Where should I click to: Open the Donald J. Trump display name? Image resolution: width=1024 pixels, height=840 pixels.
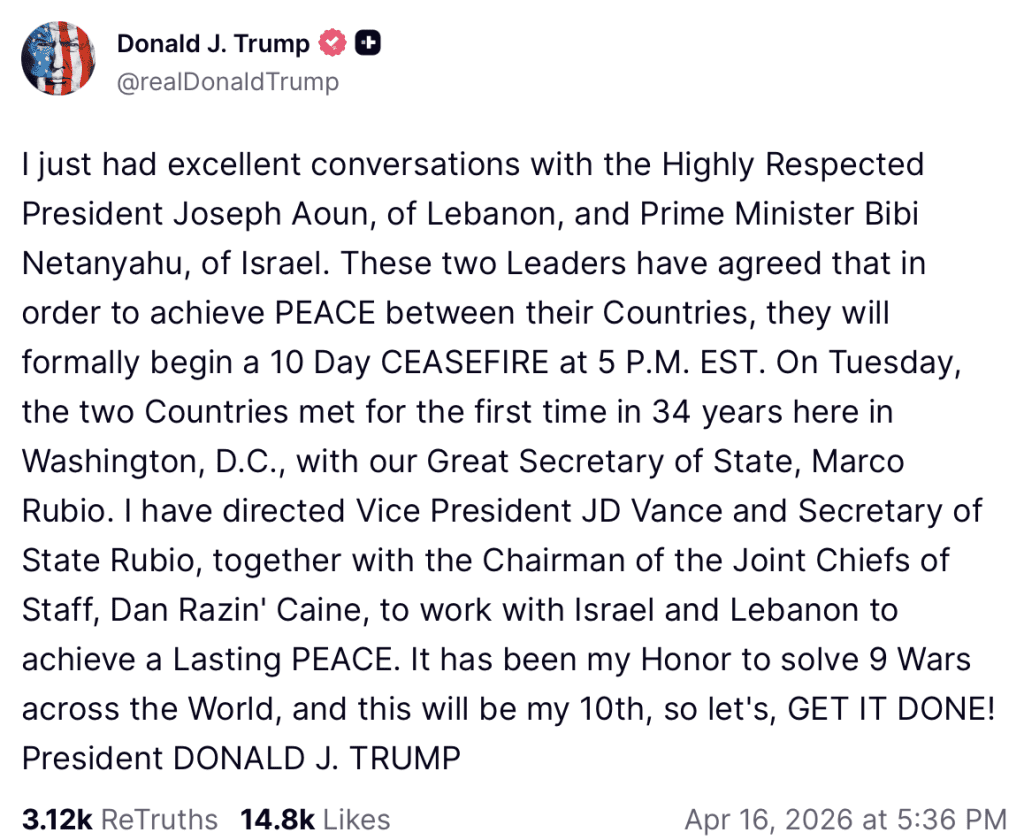(x=213, y=44)
